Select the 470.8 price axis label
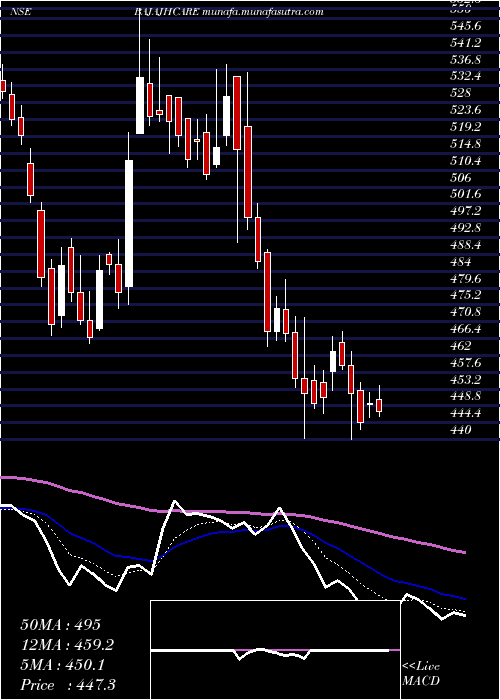Viewport: 500px width, 700px height. pos(465,312)
